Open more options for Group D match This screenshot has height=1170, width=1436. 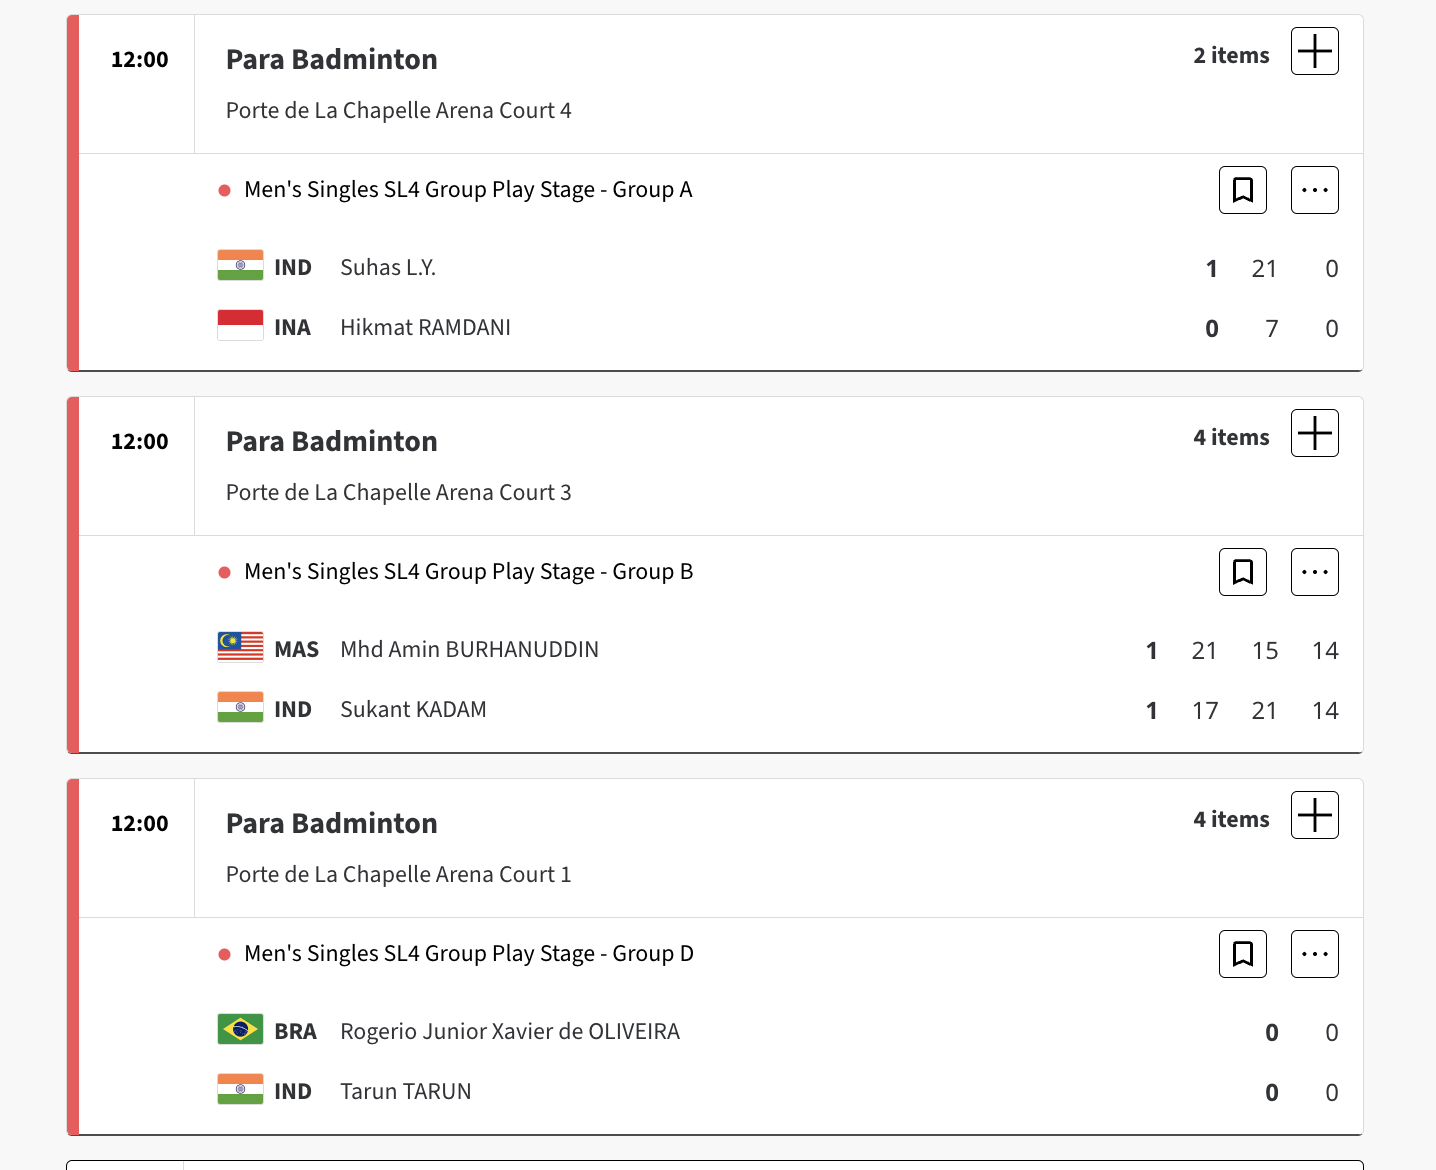(1314, 954)
